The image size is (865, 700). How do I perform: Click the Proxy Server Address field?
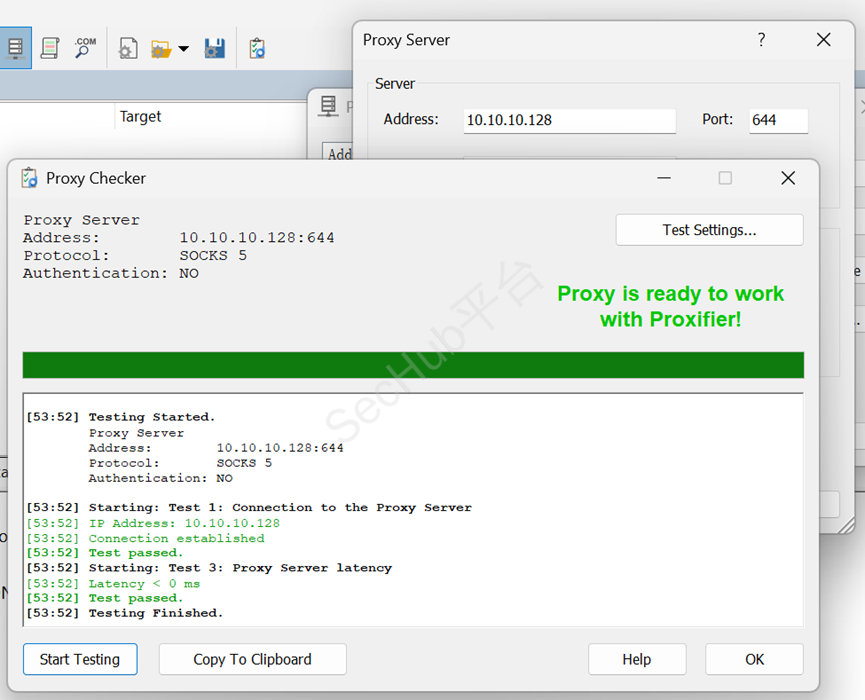(569, 120)
